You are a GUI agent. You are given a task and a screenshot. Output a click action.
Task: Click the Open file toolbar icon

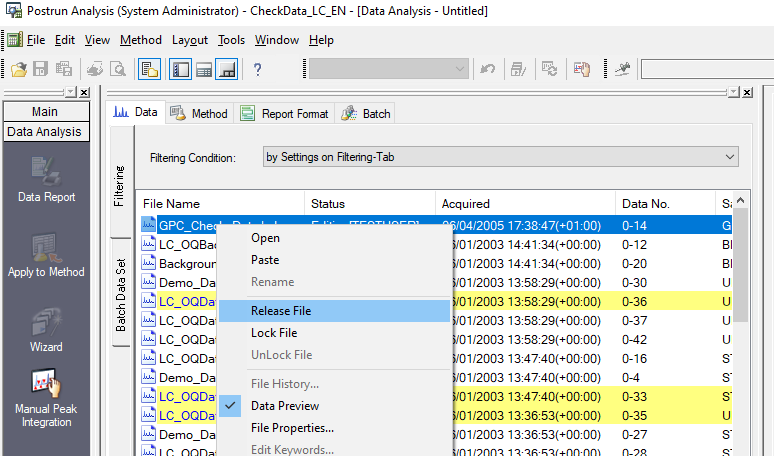[x=19, y=69]
